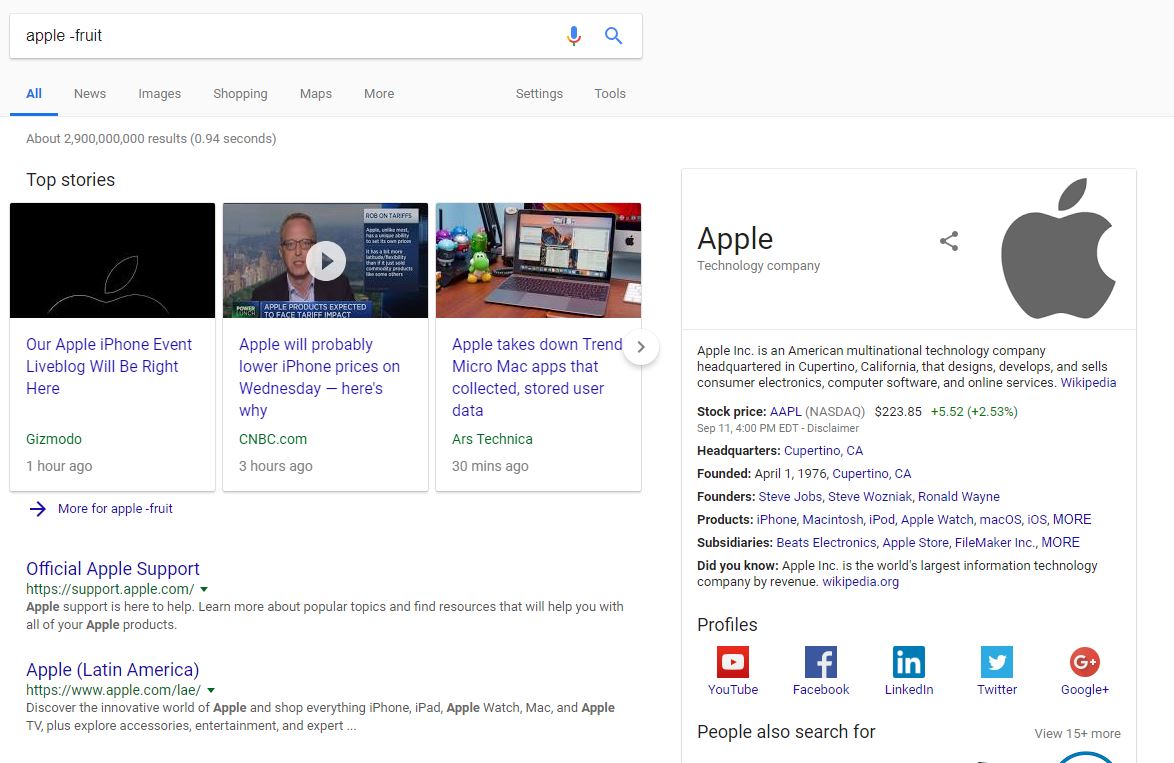Open Apple's Facebook profile icon
This screenshot has height=763, width=1174.
(820, 662)
